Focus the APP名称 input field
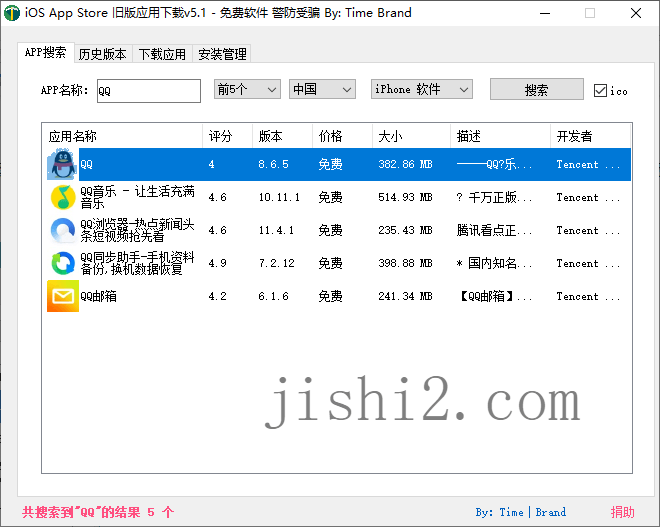This screenshot has width=660, height=527. 149,90
